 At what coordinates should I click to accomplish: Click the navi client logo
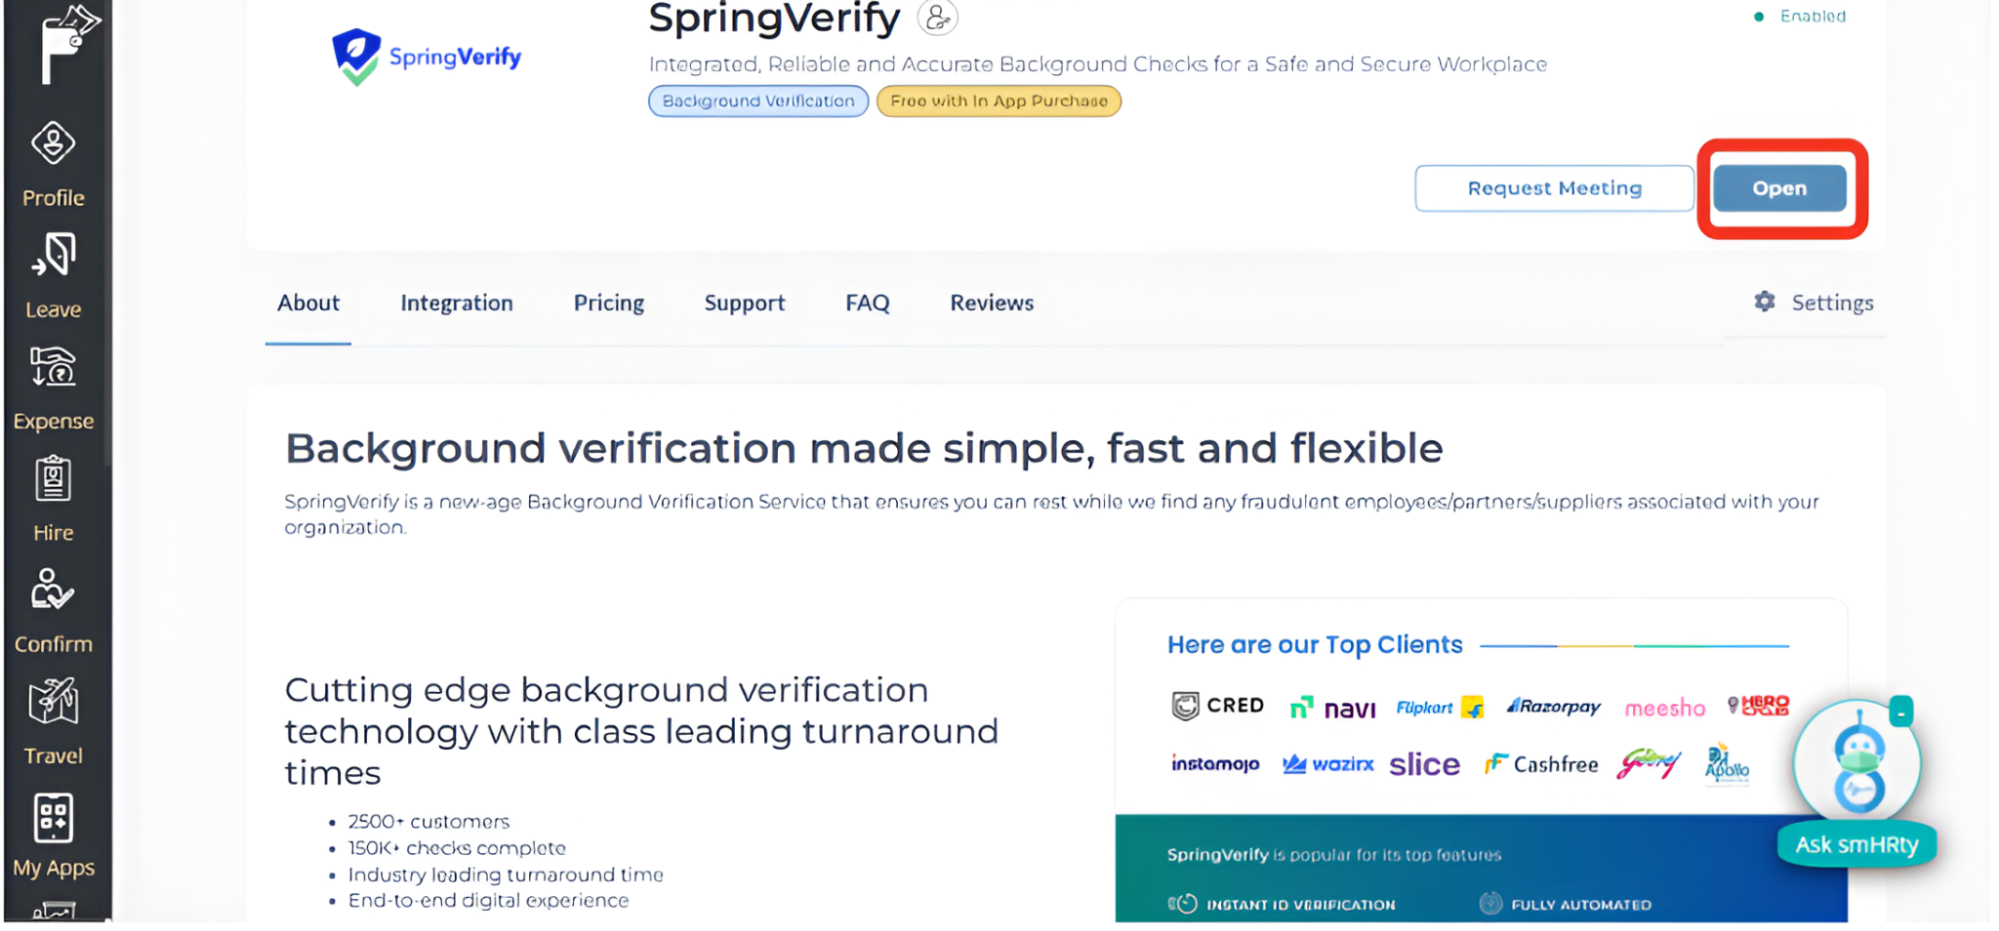(1332, 708)
